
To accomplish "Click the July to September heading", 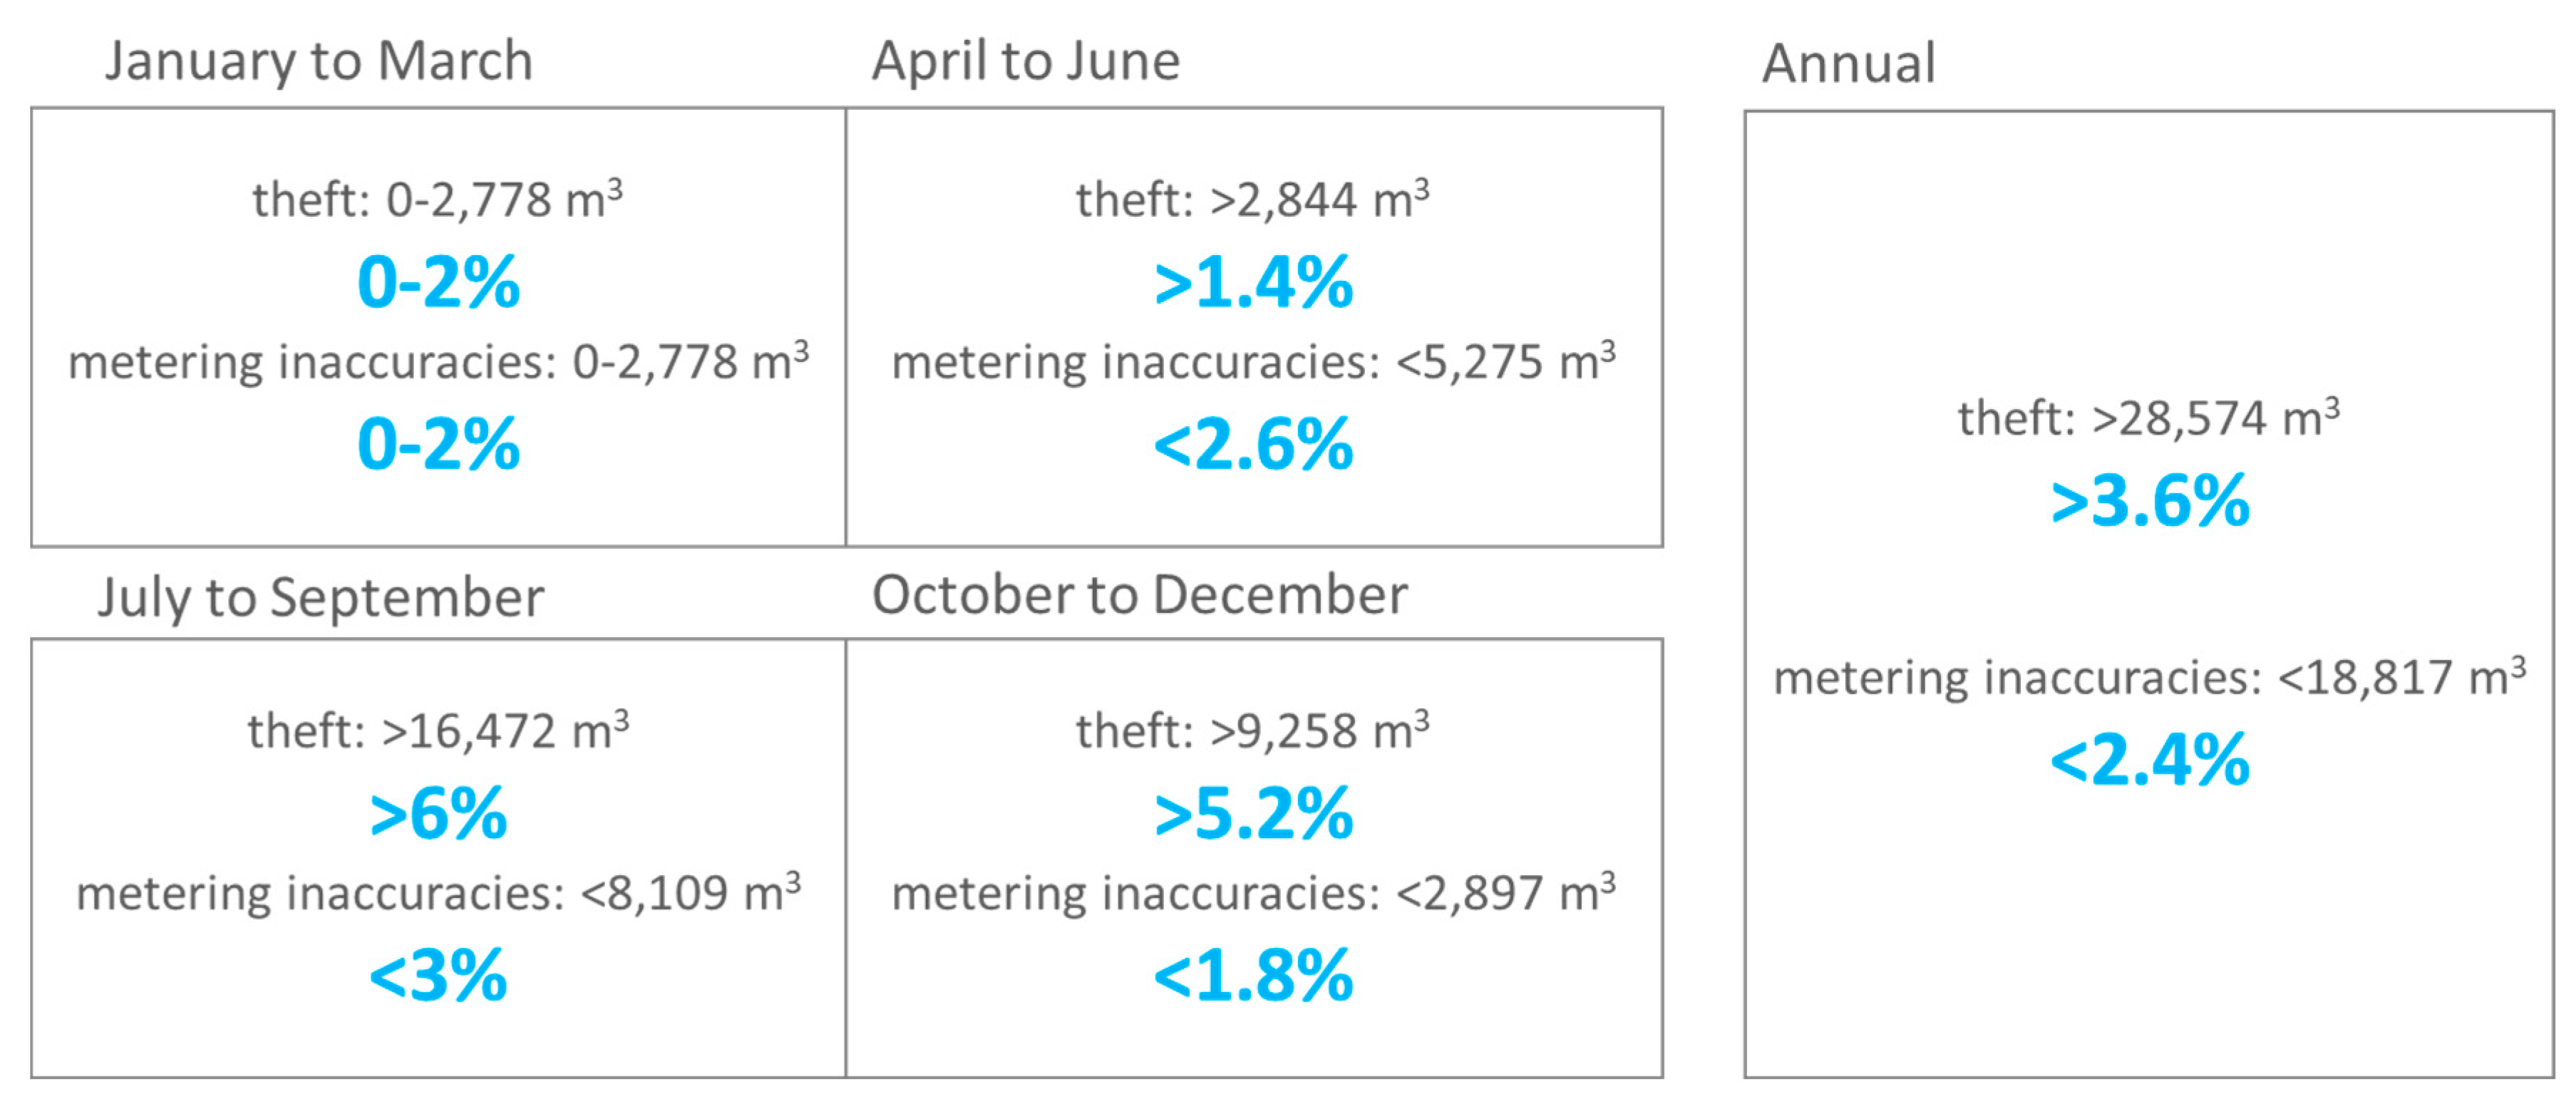I will tap(321, 597).
